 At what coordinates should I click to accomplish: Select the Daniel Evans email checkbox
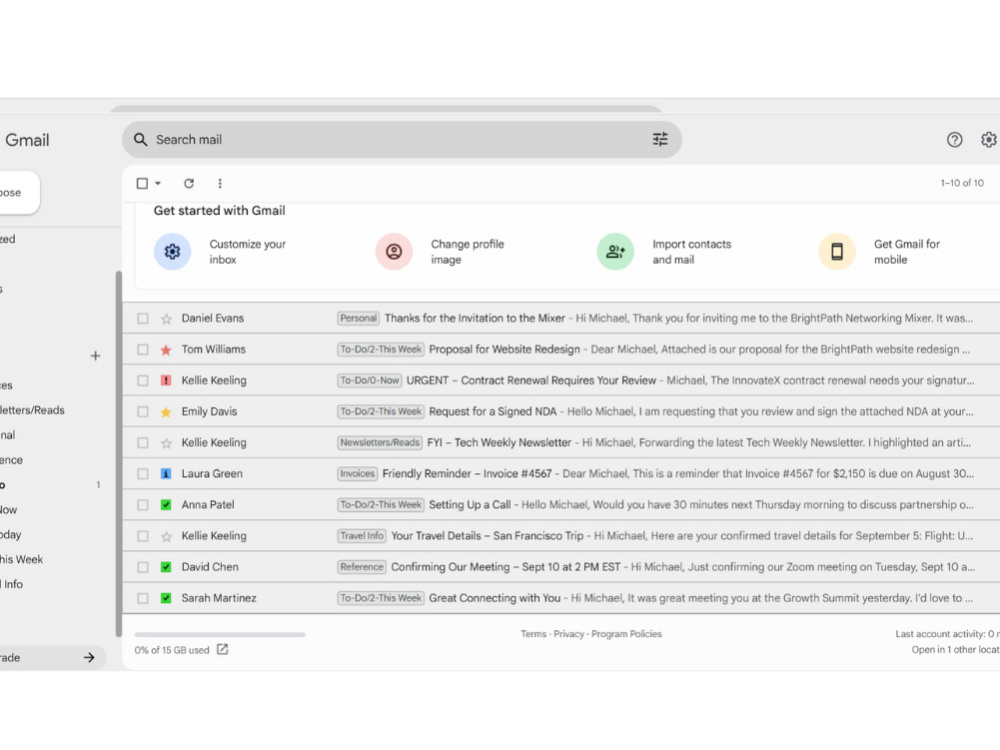click(143, 318)
